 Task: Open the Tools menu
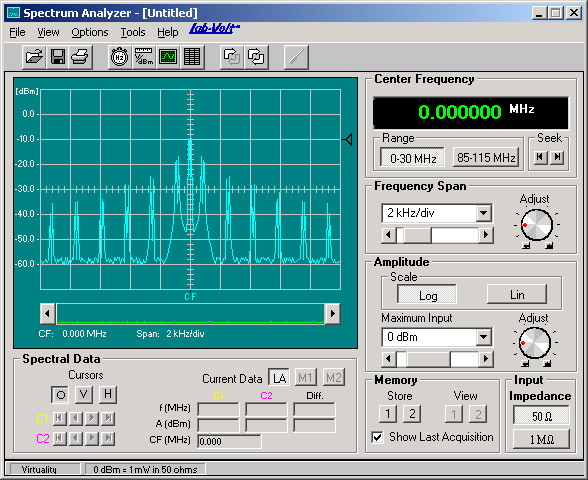click(133, 32)
